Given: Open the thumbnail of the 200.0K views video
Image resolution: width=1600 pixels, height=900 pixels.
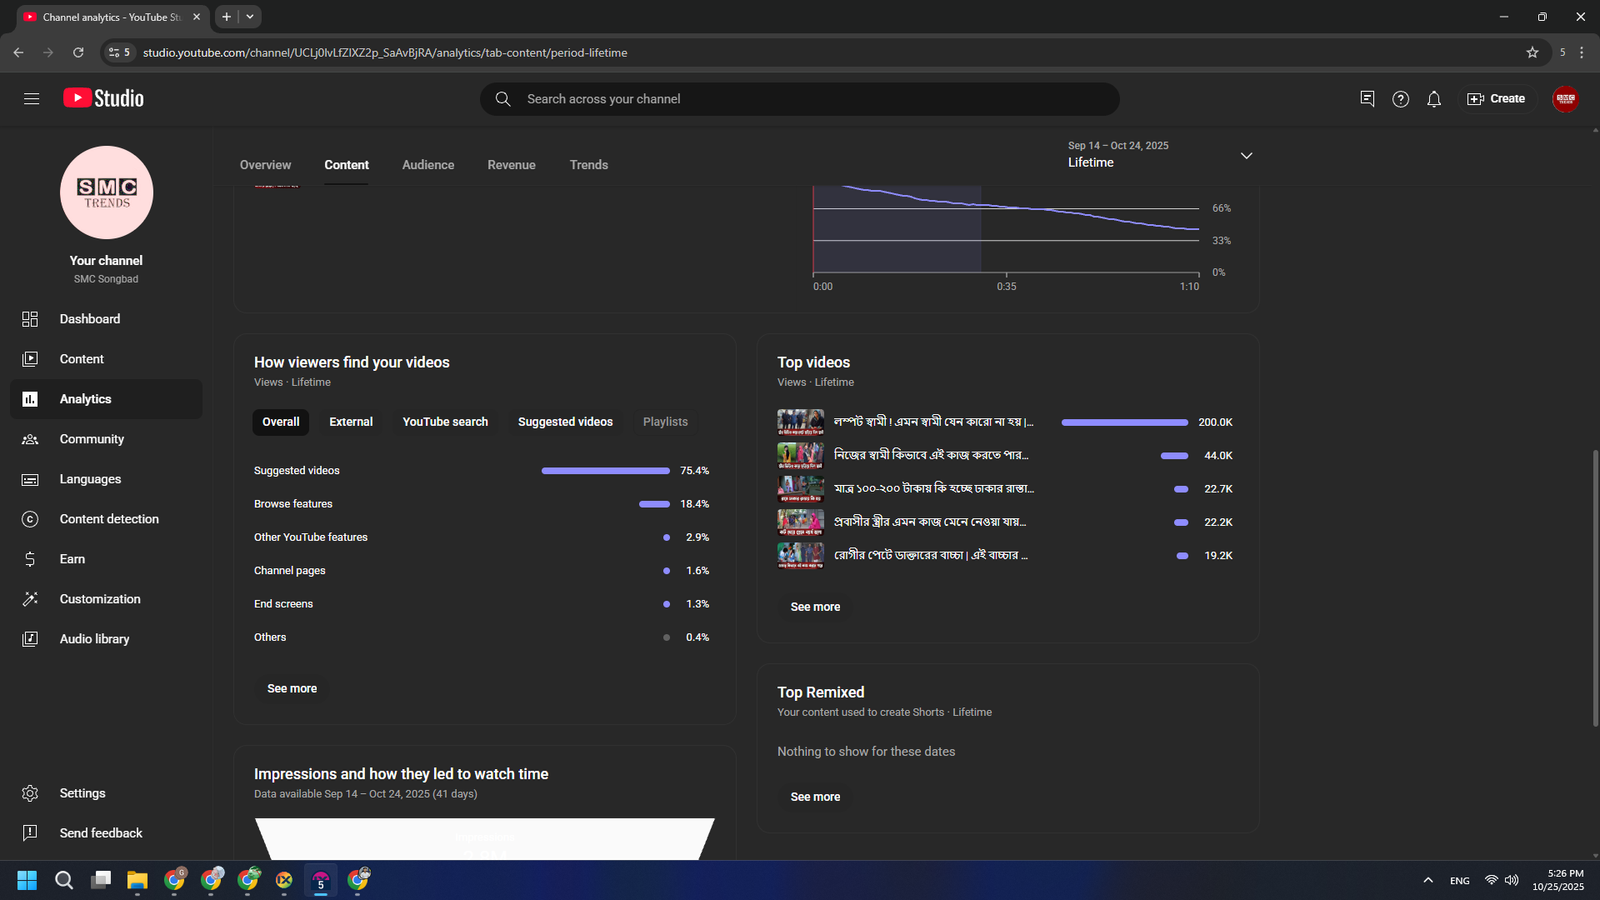Looking at the screenshot, I should pyautogui.click(x=801, y=422).
